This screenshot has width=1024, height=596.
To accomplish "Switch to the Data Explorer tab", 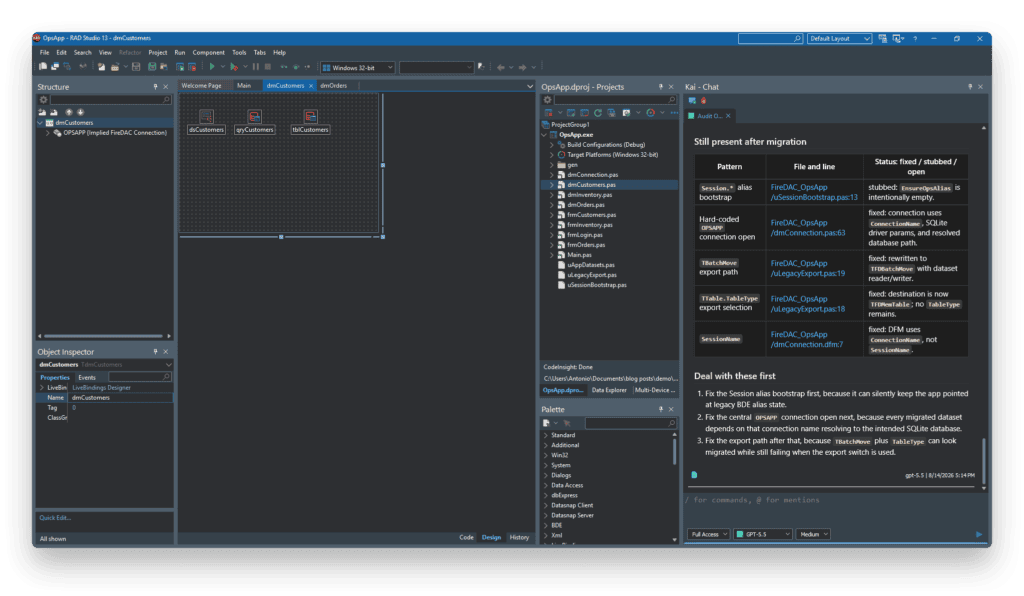I will (609, 390).
